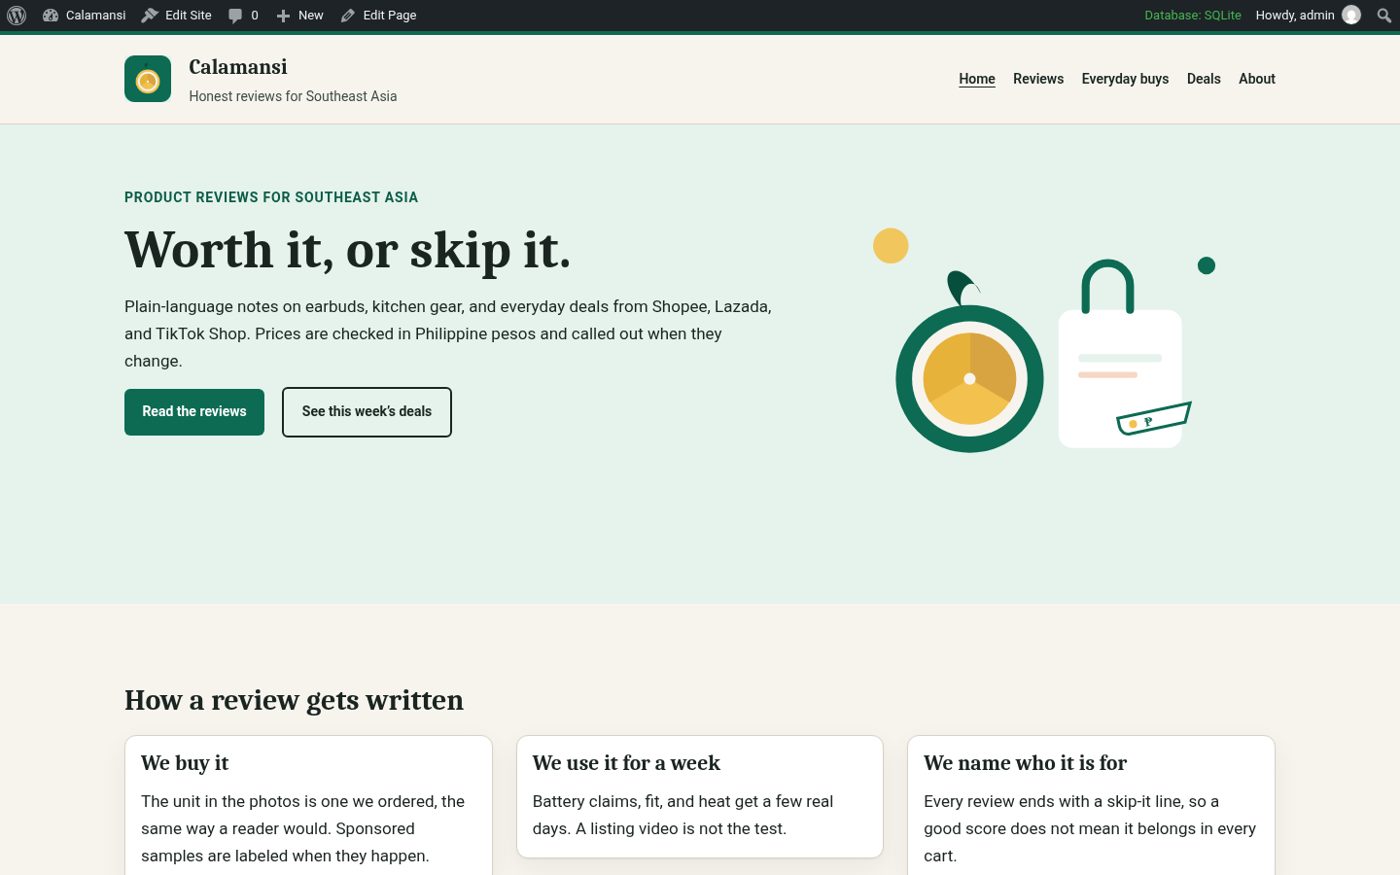
Task: Click the plus icon beside New
Action: click(x=283, y=16)
